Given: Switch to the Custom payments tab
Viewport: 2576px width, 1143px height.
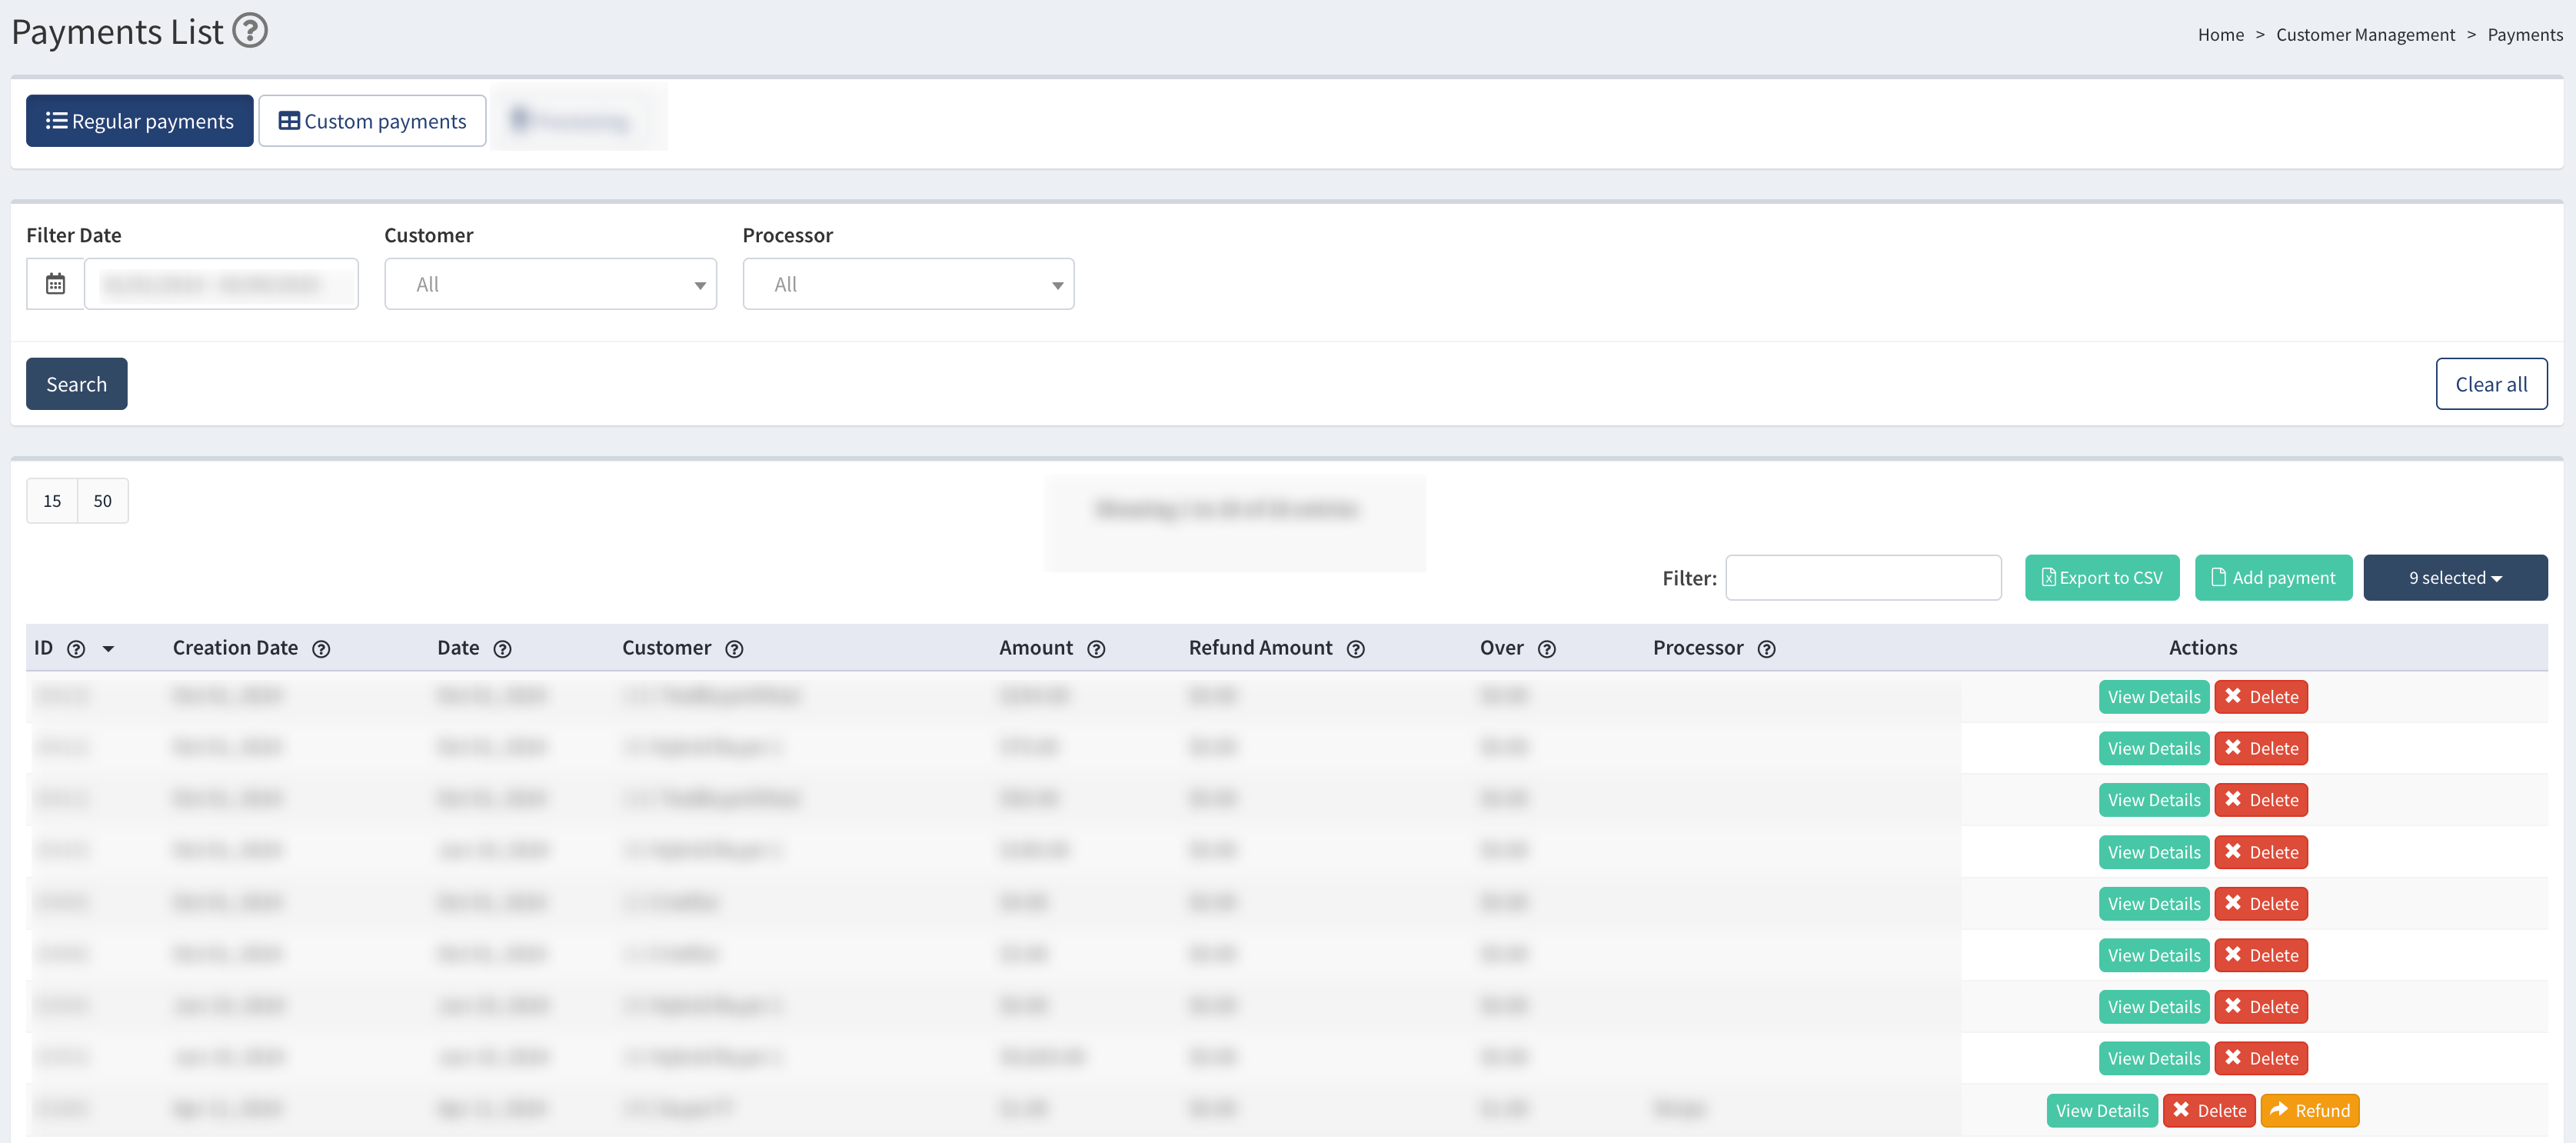Looking at the screenshot, I should click(371, 120).
